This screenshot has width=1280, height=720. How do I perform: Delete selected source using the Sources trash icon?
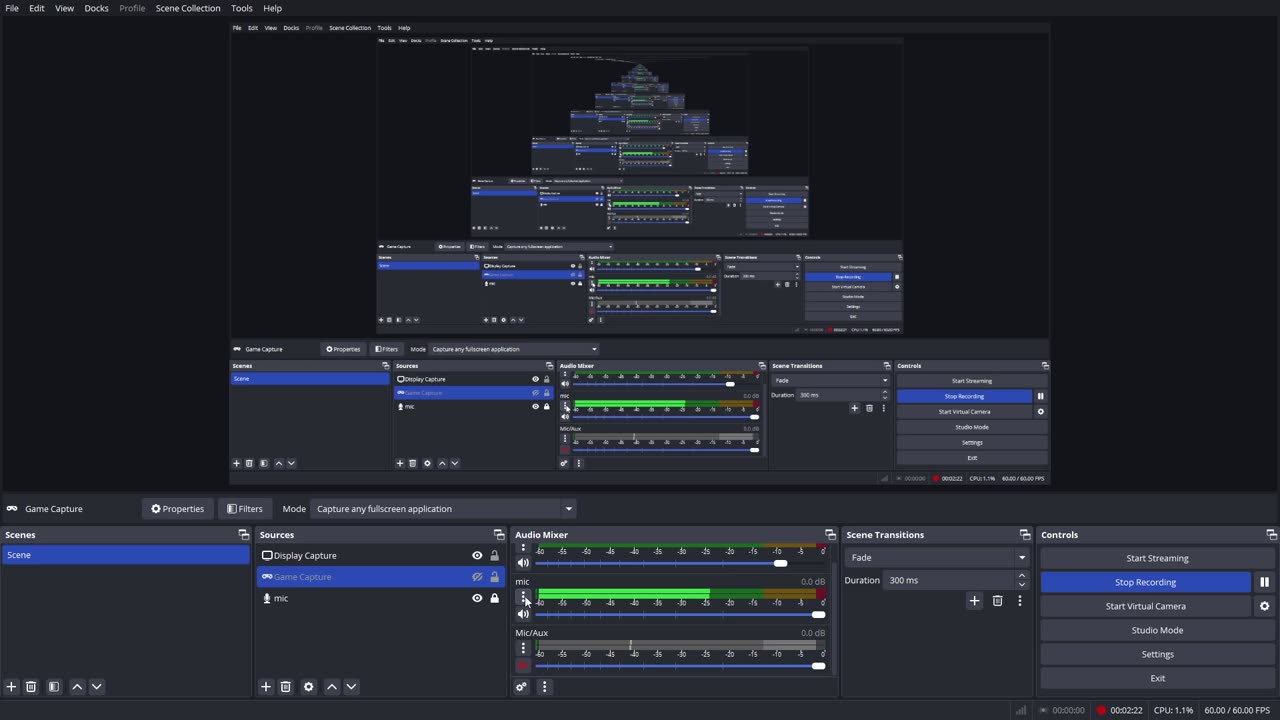286,687
